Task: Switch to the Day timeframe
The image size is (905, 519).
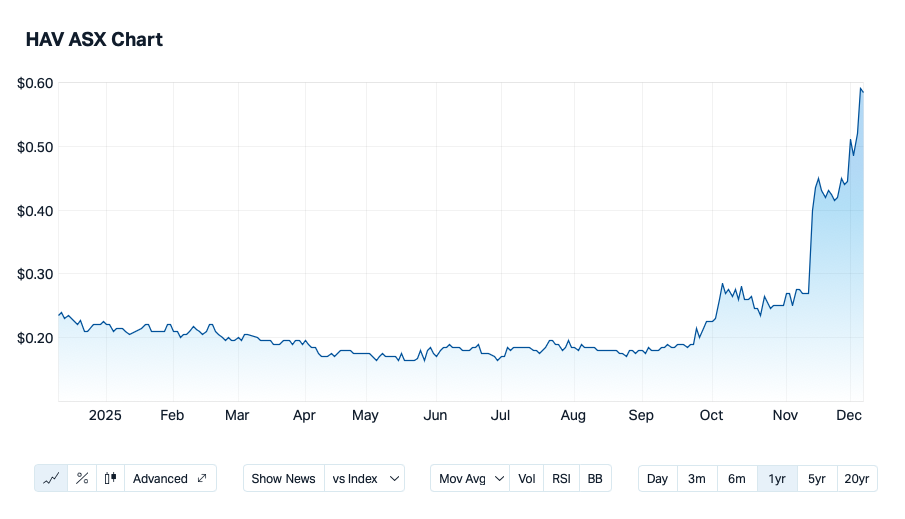Action: [657, 478]
